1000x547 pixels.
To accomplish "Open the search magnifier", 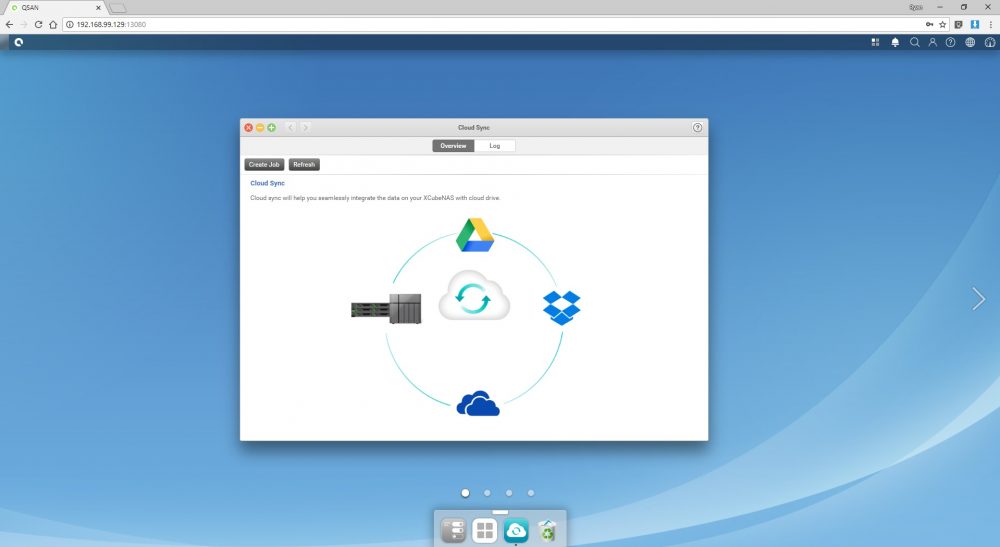I will tap(915, 42).
